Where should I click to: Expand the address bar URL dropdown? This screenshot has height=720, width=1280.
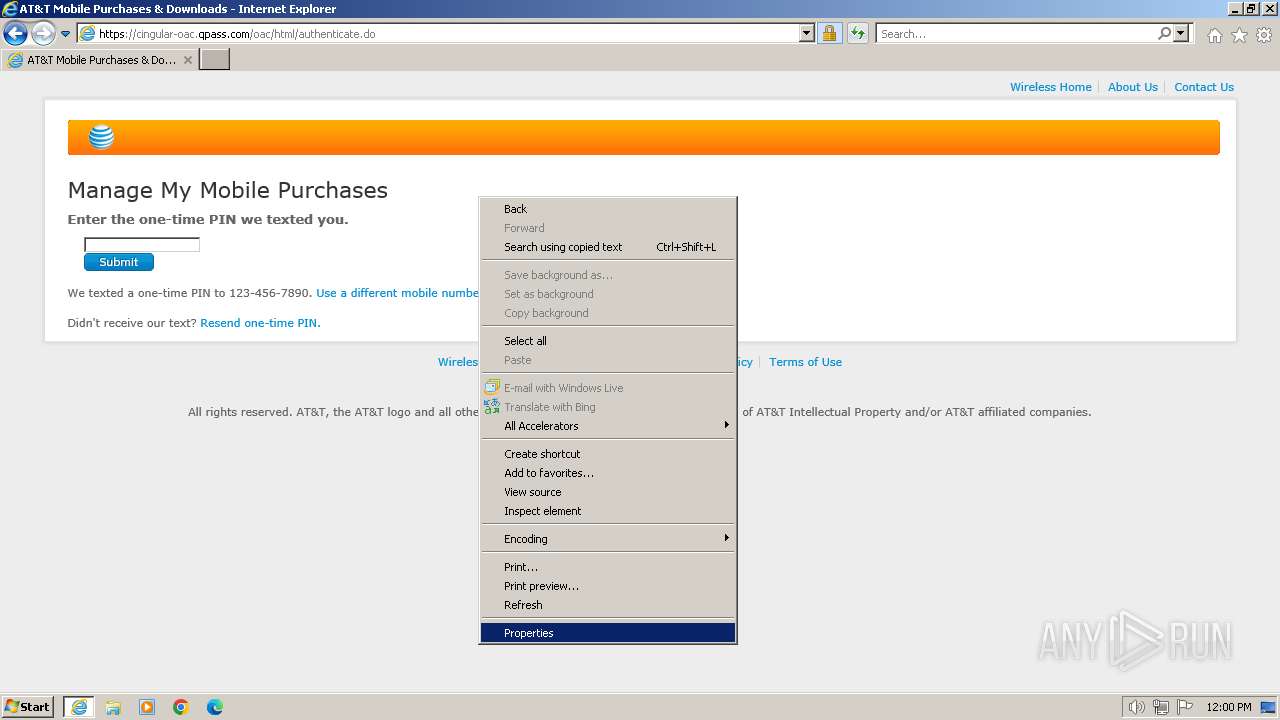tap(807, 33)
